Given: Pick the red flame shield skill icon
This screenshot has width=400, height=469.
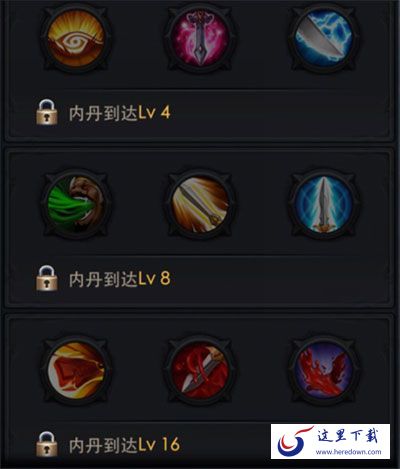Looking at the screenshot, I should (76, 370).
